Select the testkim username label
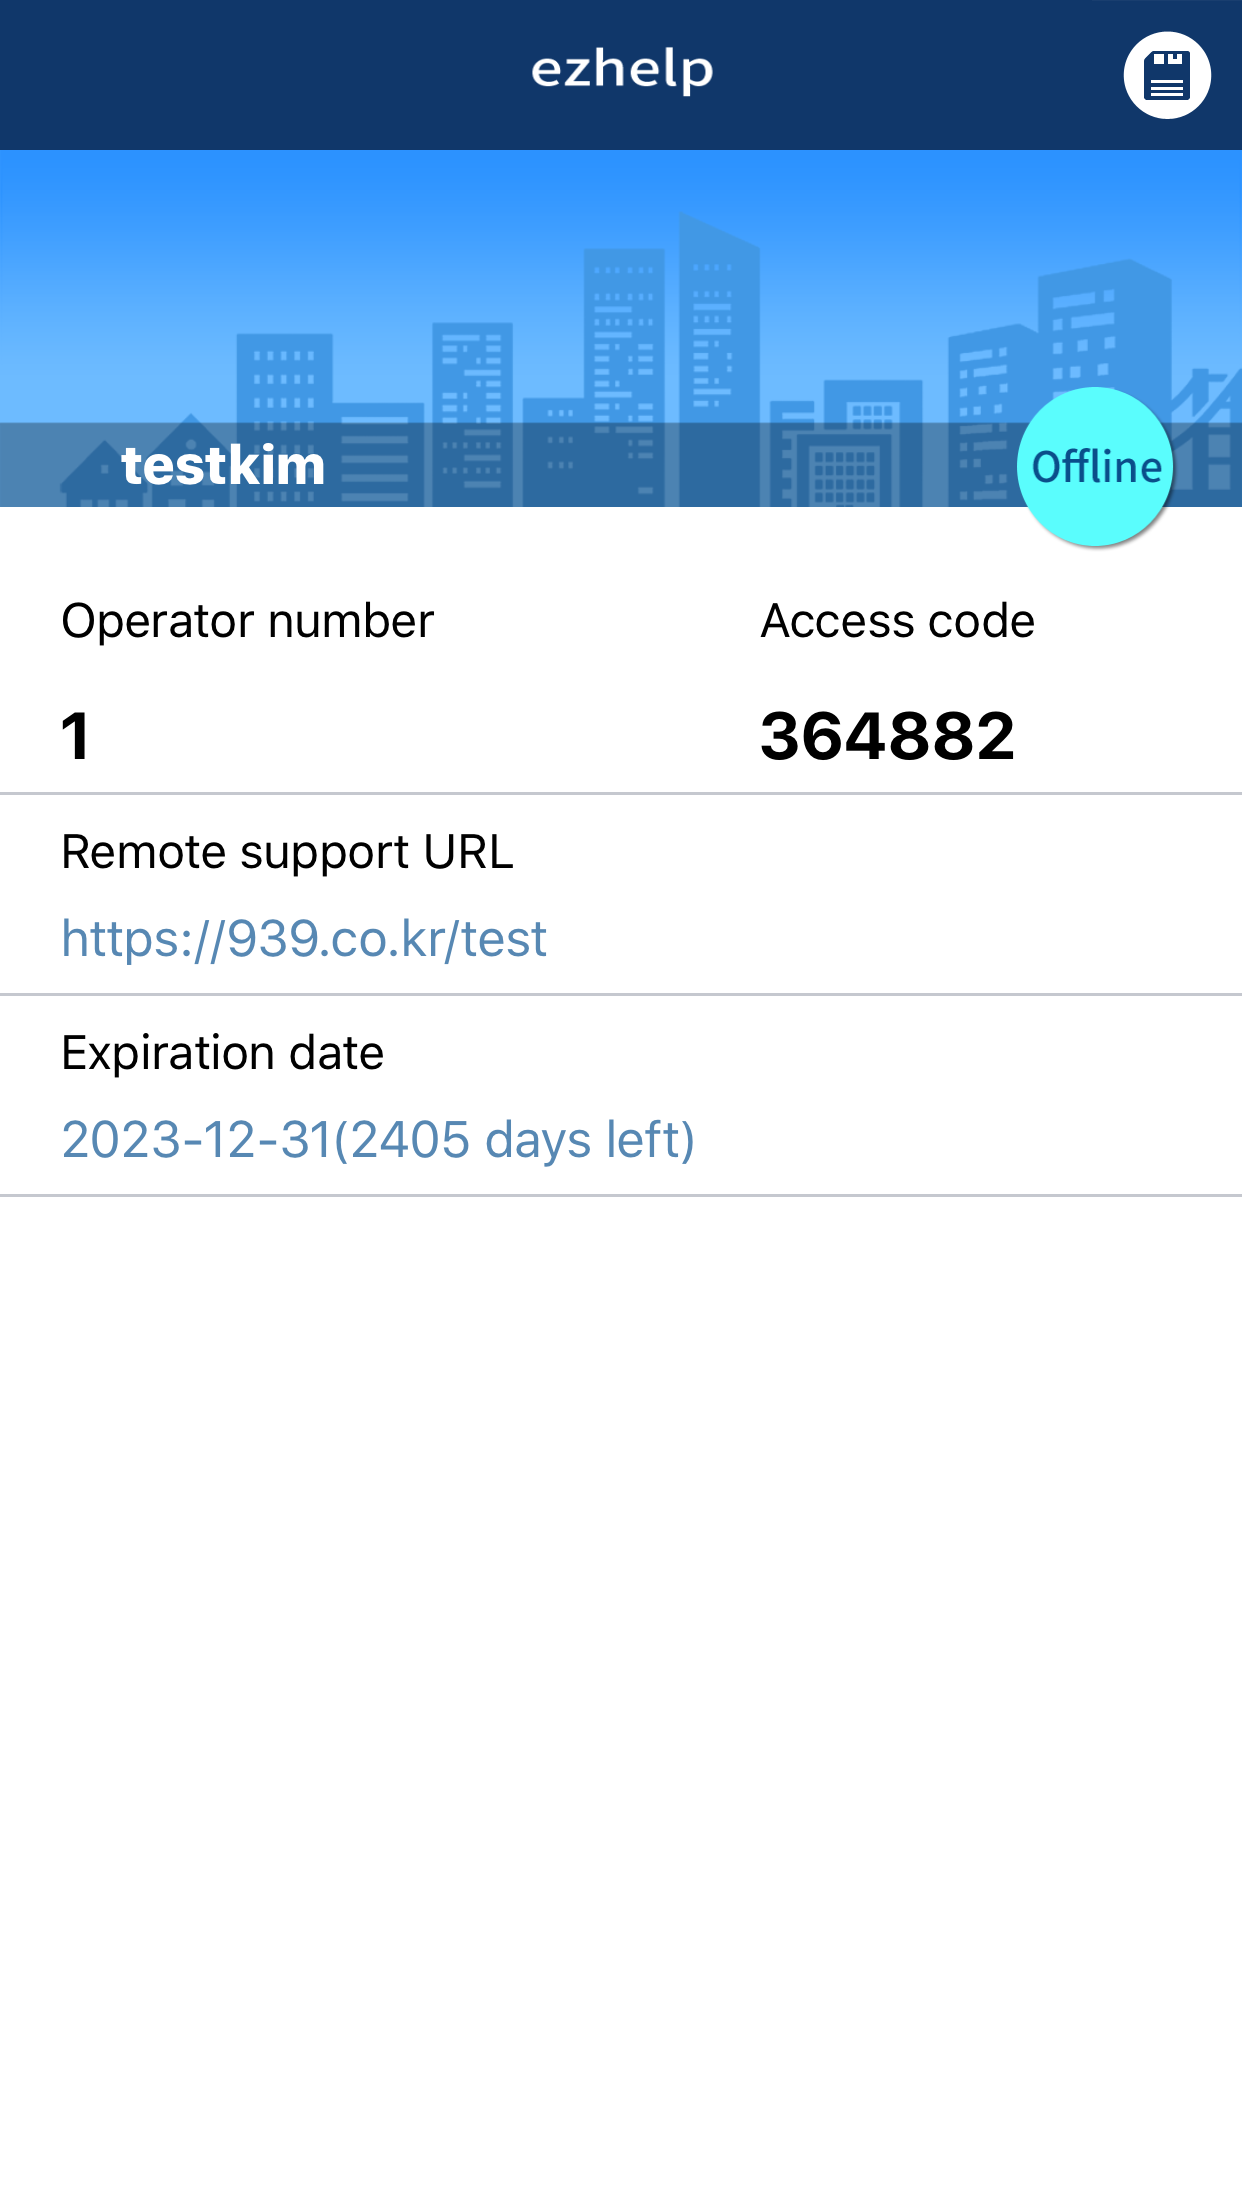 pos(223,466)
